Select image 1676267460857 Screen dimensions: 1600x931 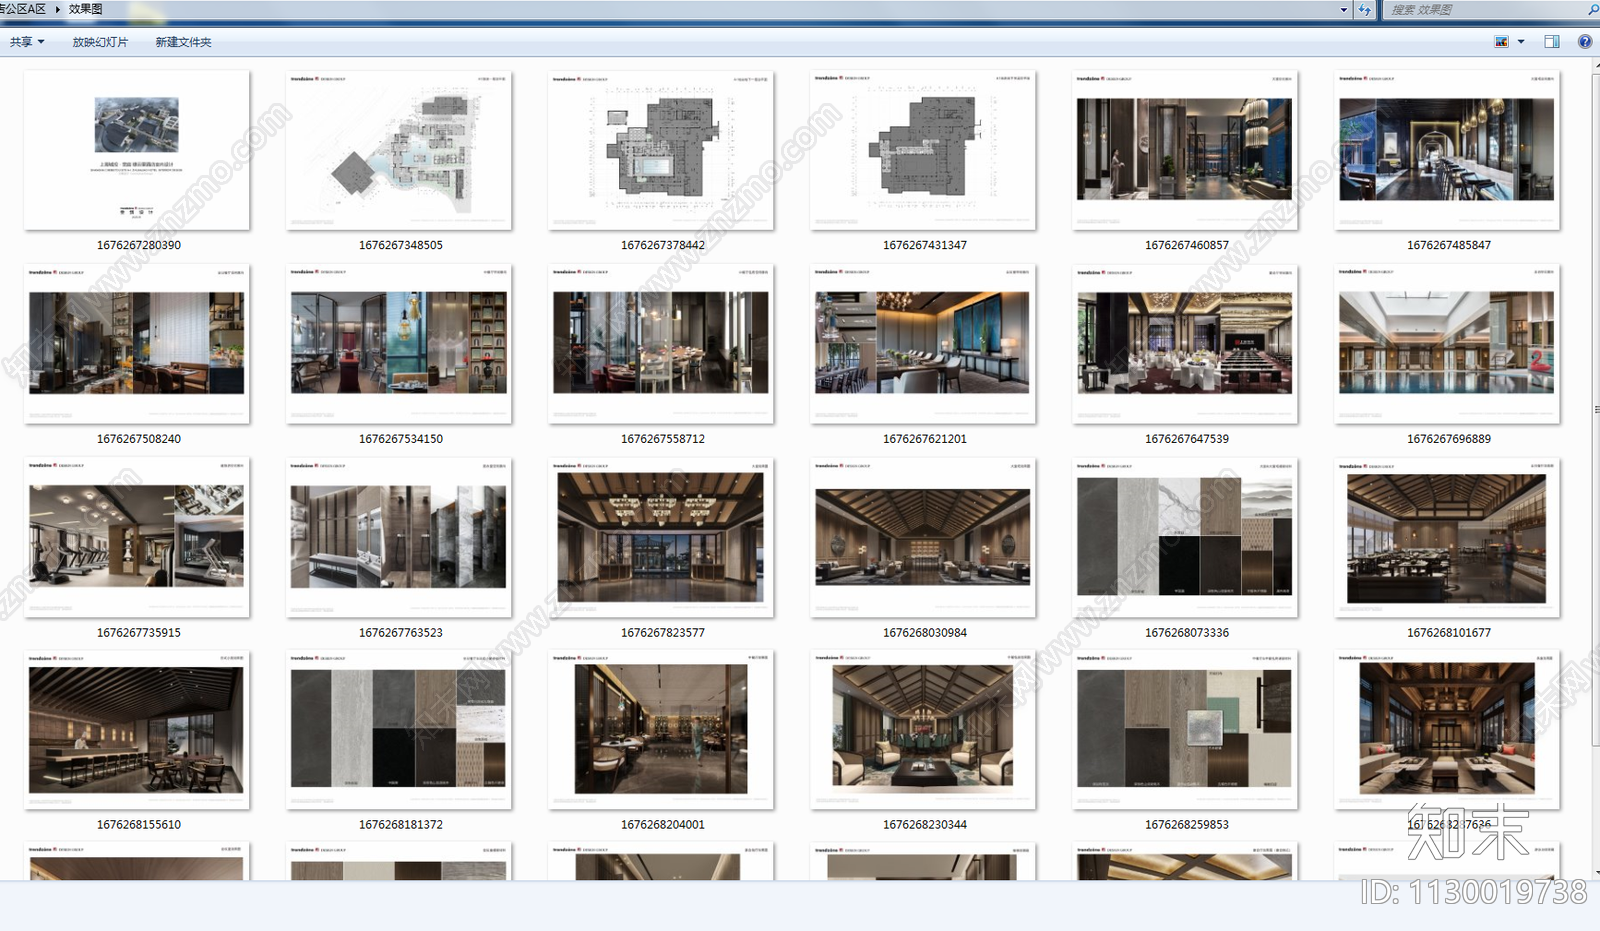click(1185, 150)
